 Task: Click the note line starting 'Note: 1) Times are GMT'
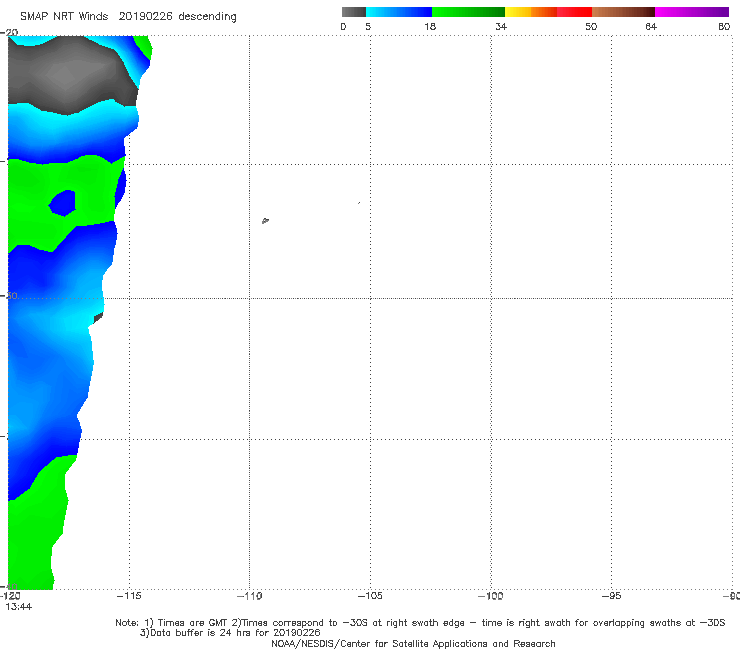[420, 623]
